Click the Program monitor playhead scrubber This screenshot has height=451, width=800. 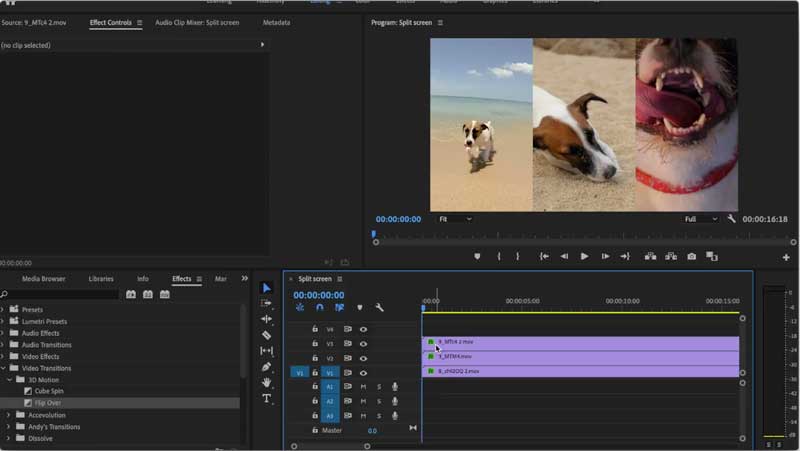click(374, 234)
